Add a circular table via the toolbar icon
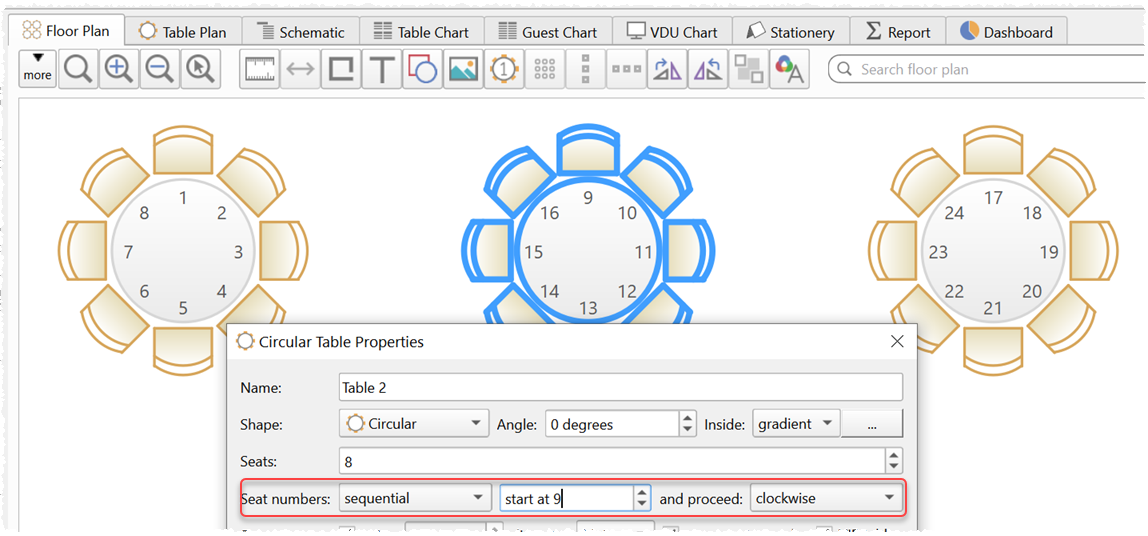This screenshot has width=1148, height=536. (x=504, y=70)
